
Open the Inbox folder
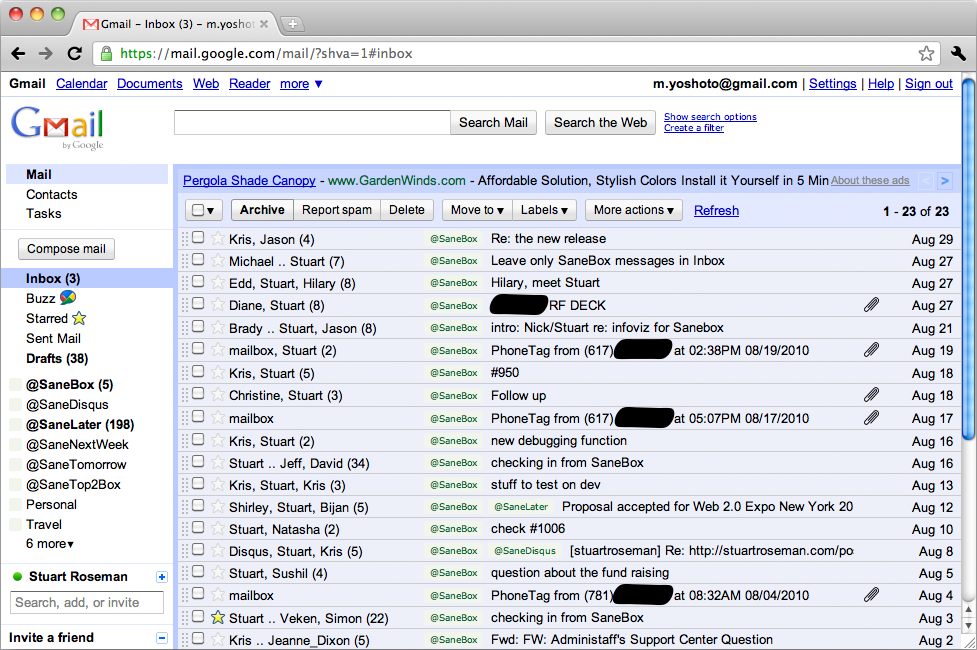tap(53, 279)
